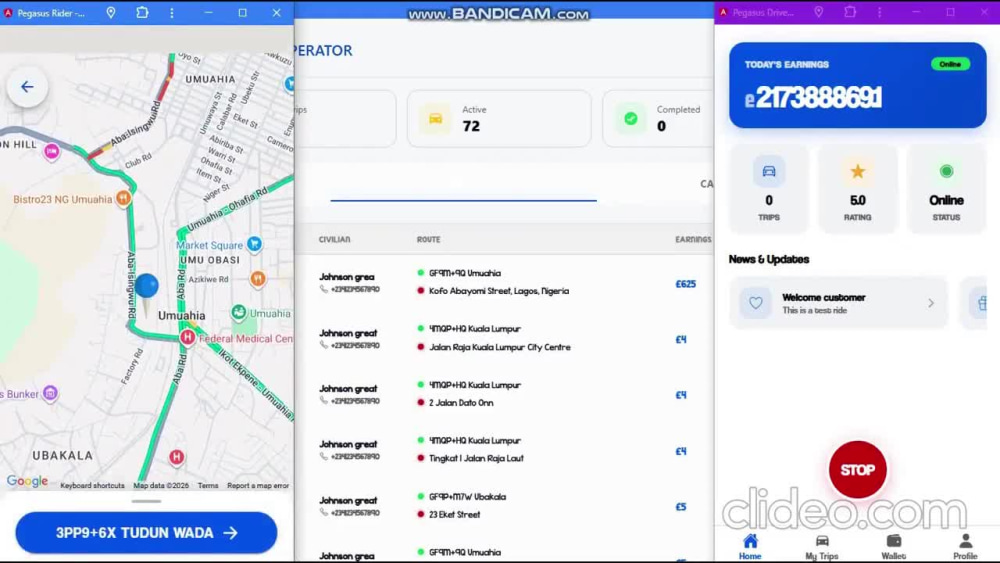1000x563 pixels.
Task: Open the extensions icon in Pegasus Driver window
Action: pyautogui.click(x=850, y=12)
